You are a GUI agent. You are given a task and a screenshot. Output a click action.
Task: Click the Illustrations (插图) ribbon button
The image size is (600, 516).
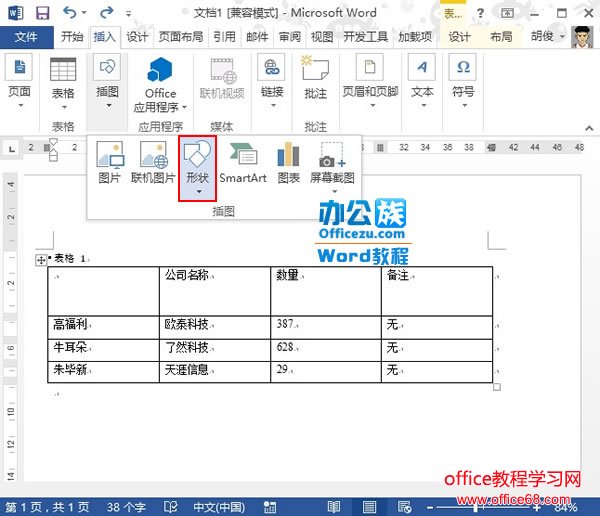[x=107, y=81]
